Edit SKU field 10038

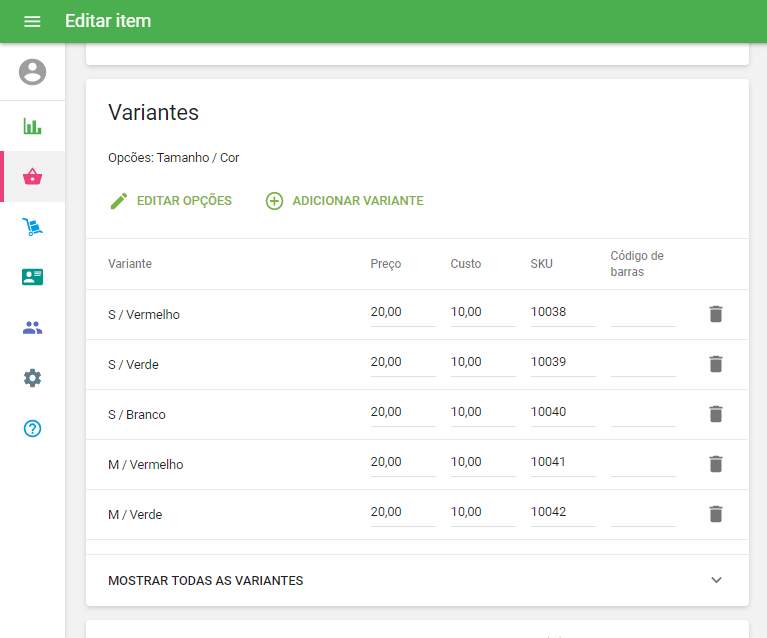[x=563, y=313]
